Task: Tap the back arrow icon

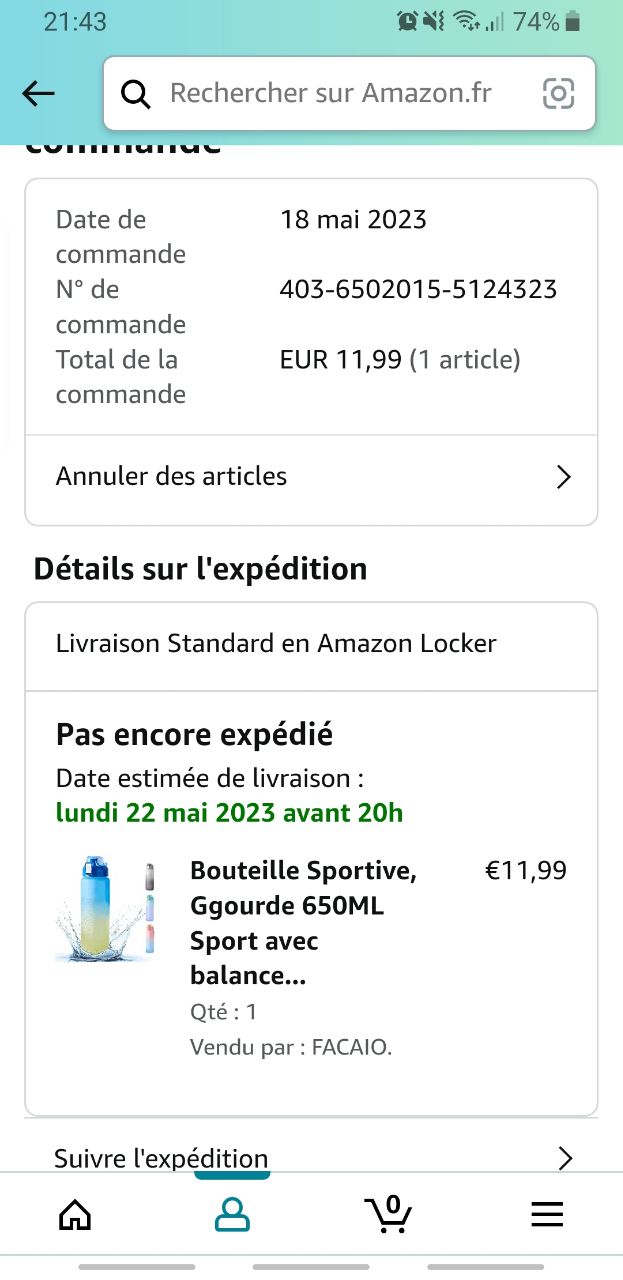Action: click(x=38, y=94)
